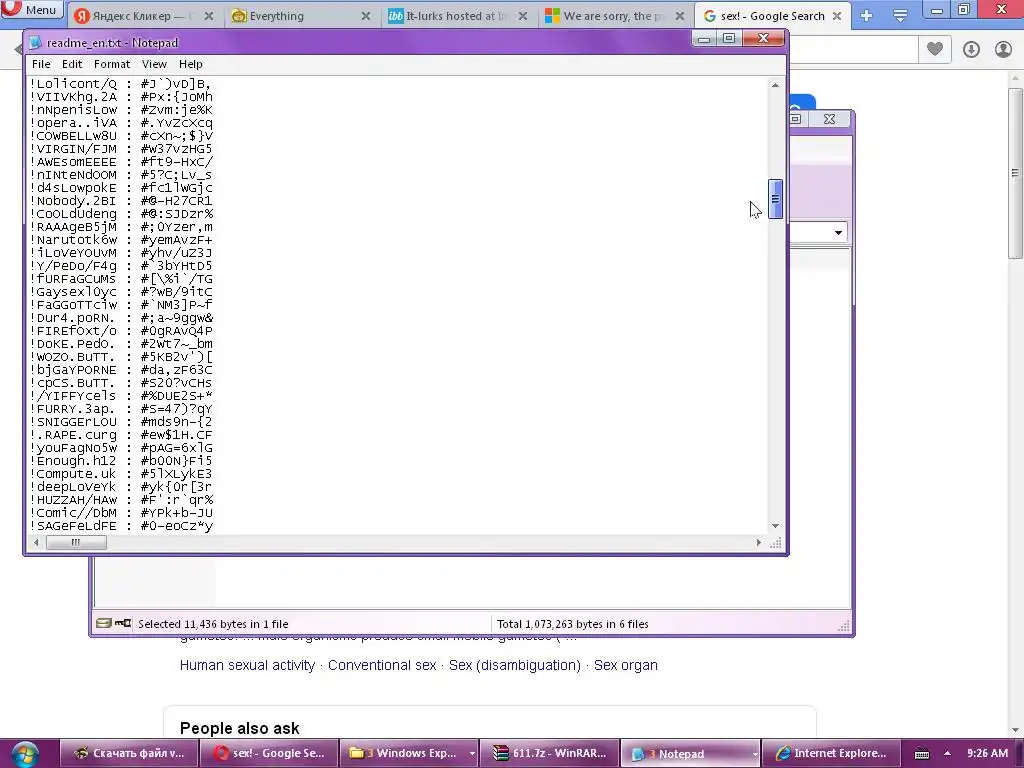
Task: Click Notepad horizontal scrollbar left arrow
Action: pos(36,542)
